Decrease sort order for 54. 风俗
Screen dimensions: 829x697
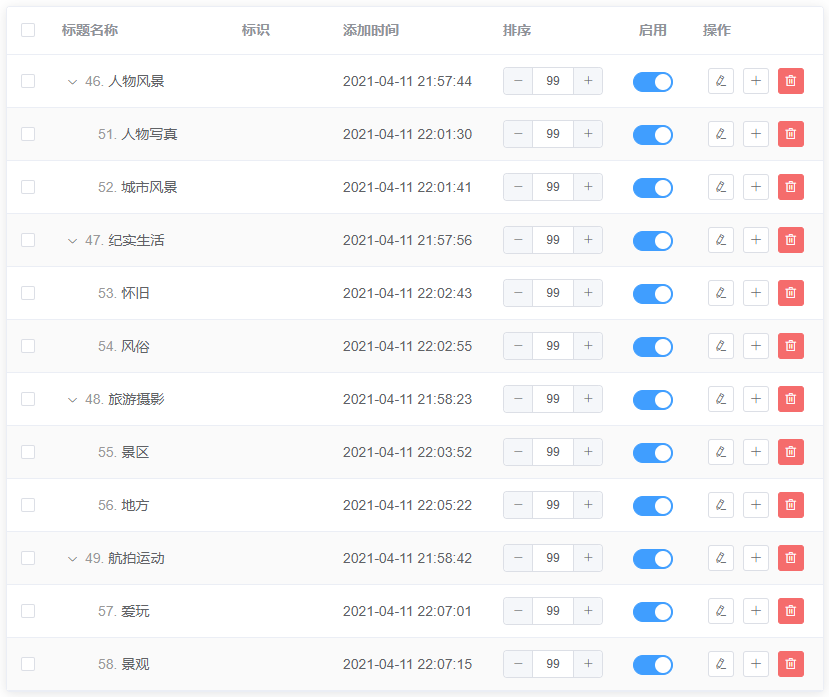518,346
